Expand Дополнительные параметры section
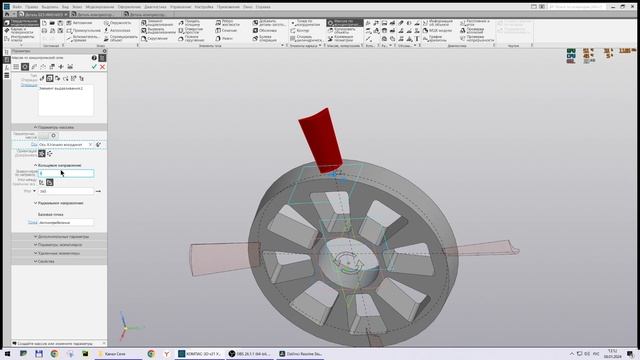The width and height of the screenshot is (640, 360). coord(59,236)
